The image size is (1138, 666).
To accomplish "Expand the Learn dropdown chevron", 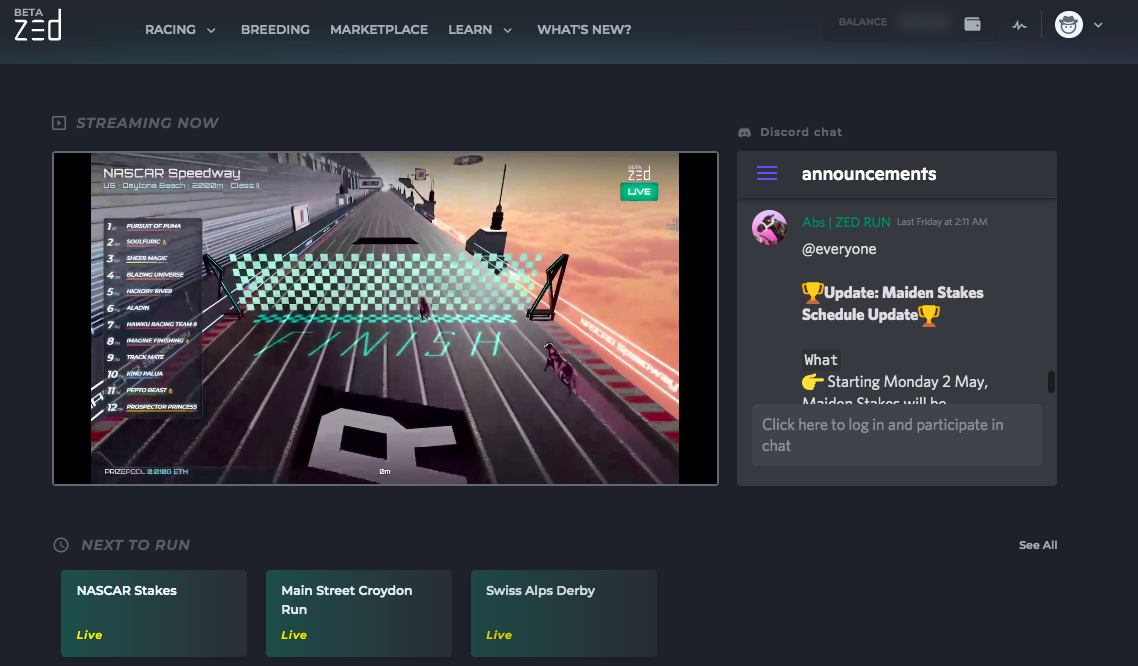I will [x=508, y=30].
